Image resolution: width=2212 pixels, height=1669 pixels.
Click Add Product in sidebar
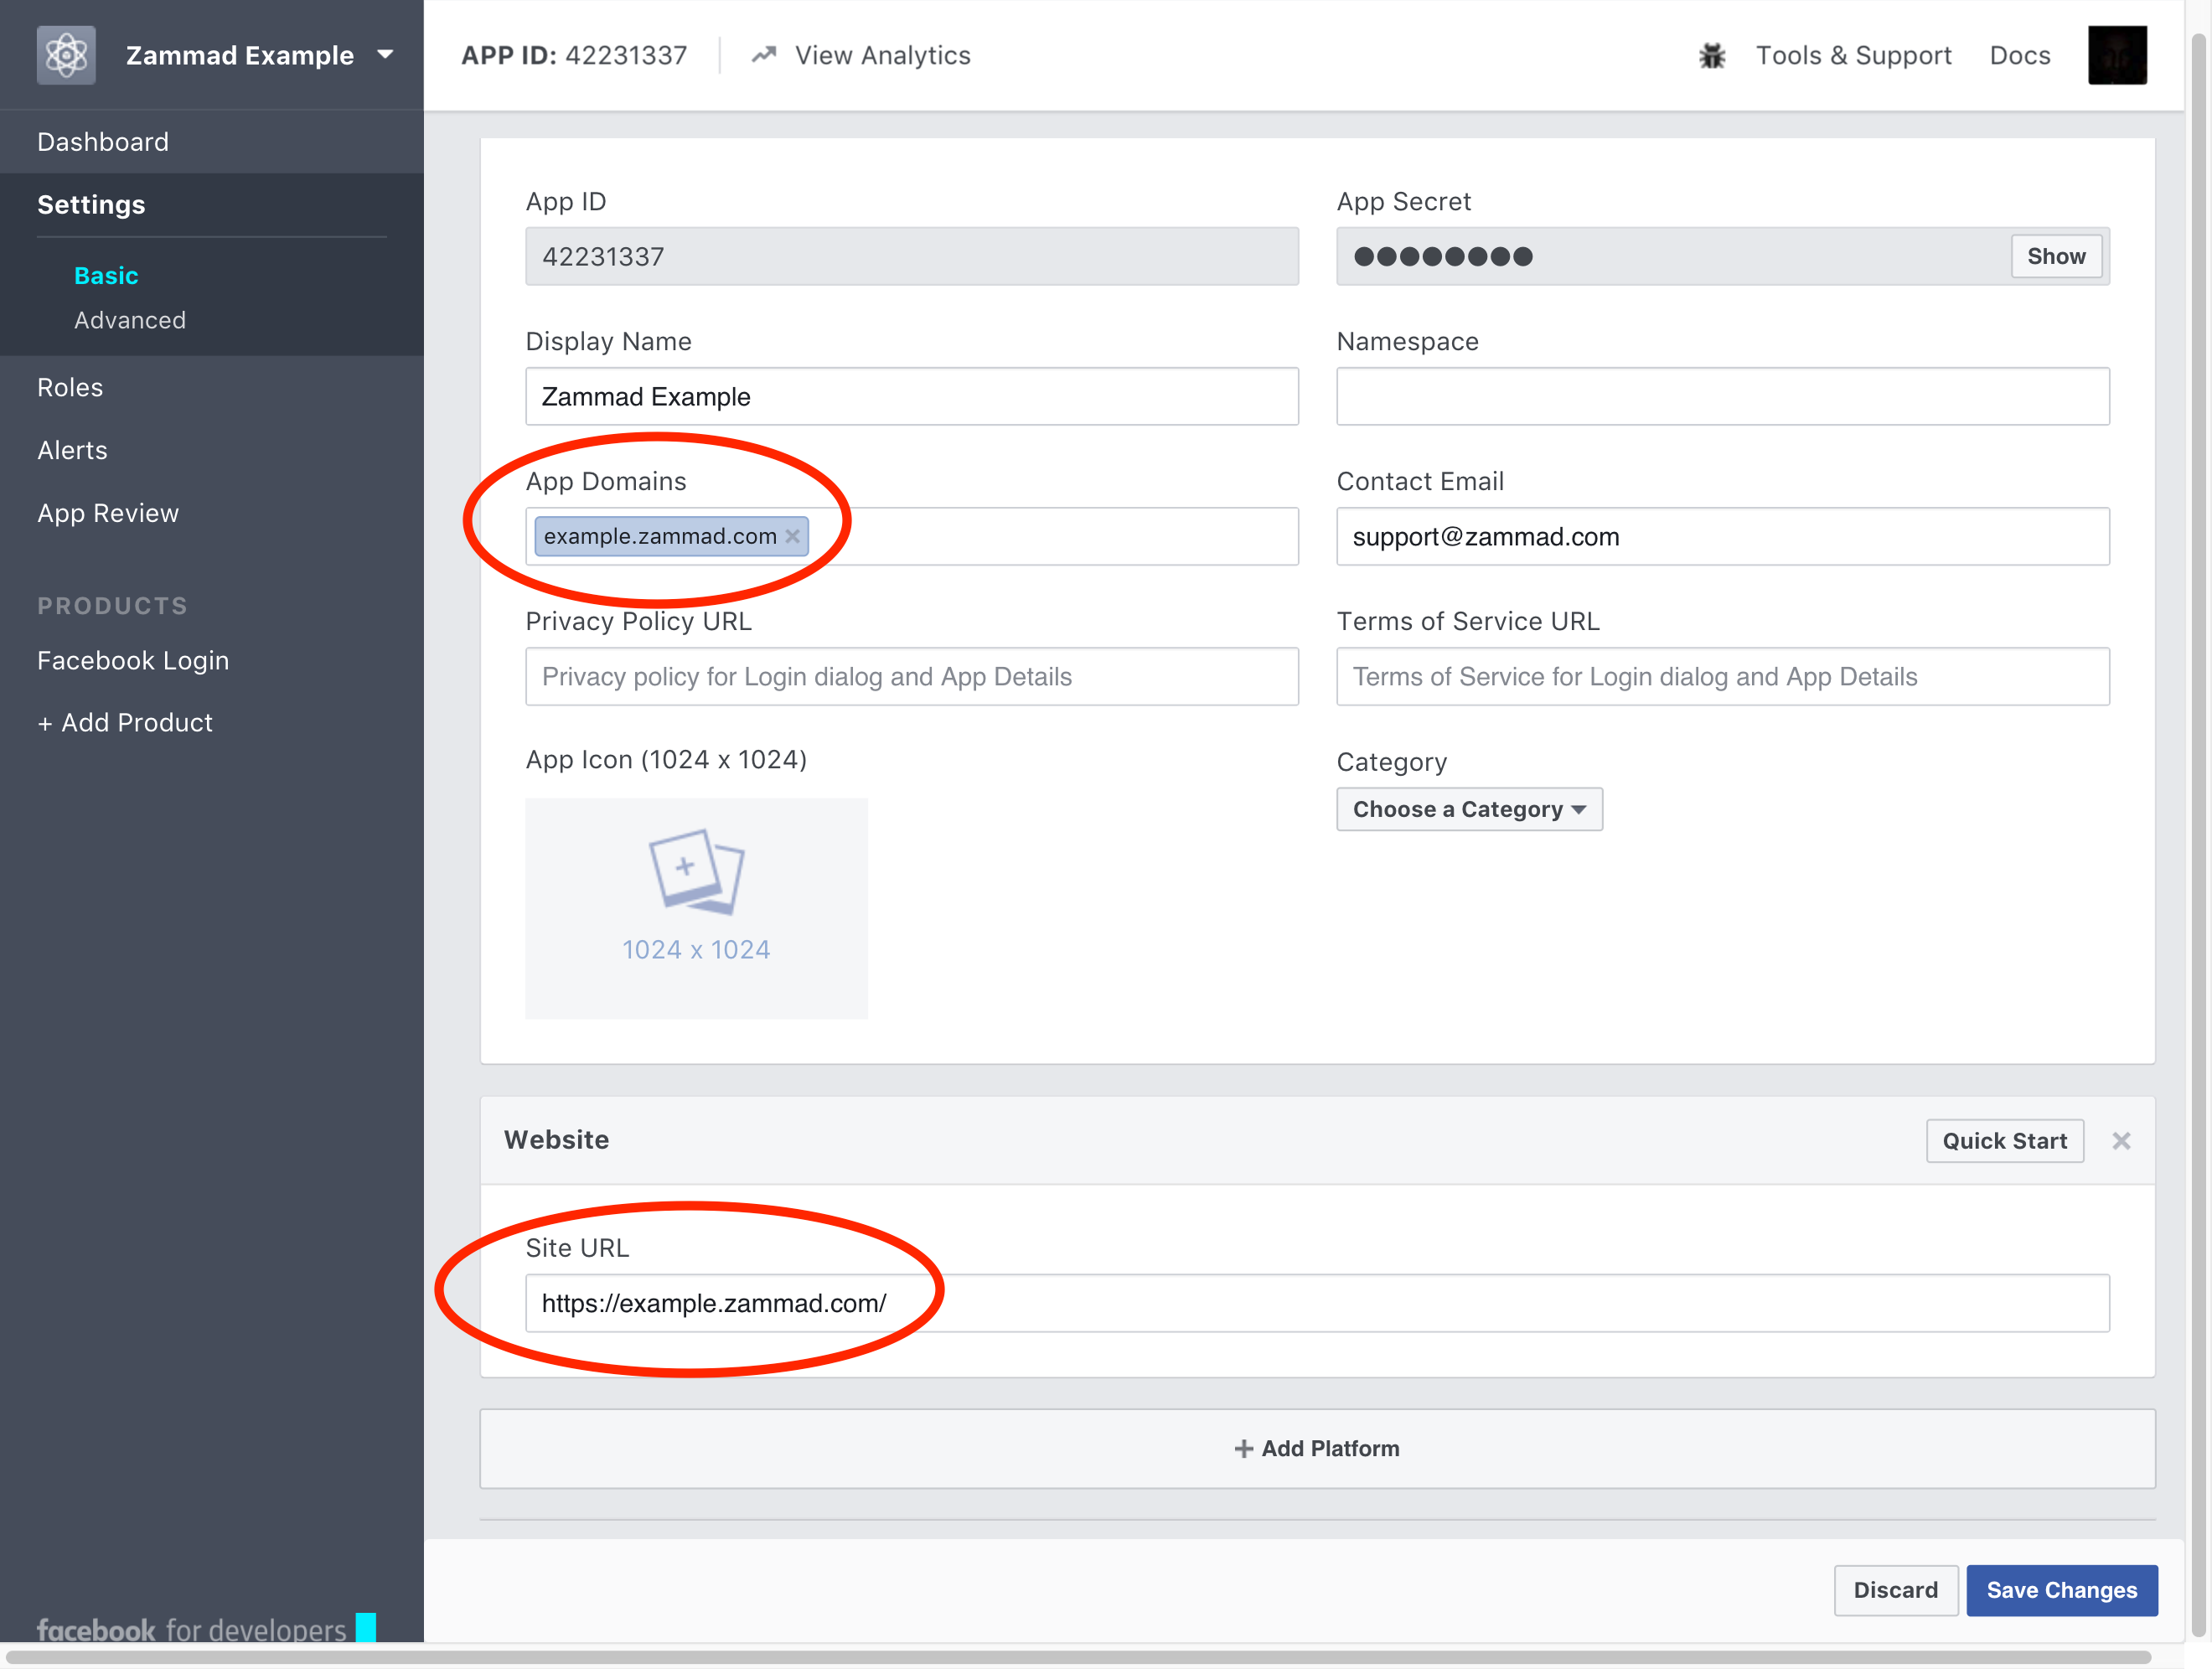click(125, 723)
